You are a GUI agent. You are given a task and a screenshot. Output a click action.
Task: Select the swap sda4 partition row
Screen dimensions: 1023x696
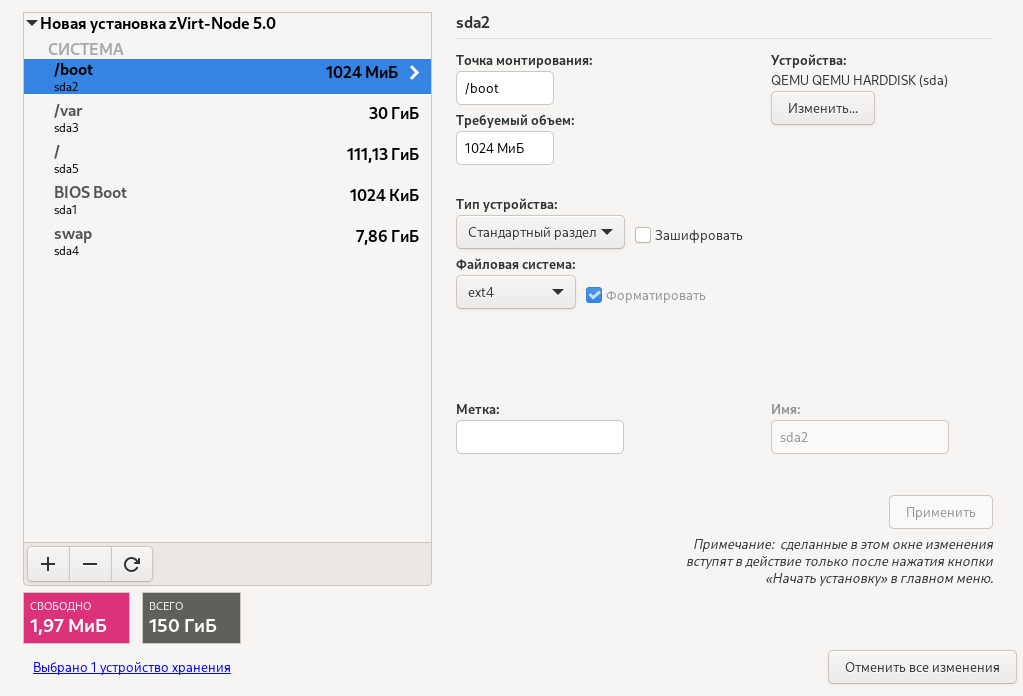coord(227,241)
